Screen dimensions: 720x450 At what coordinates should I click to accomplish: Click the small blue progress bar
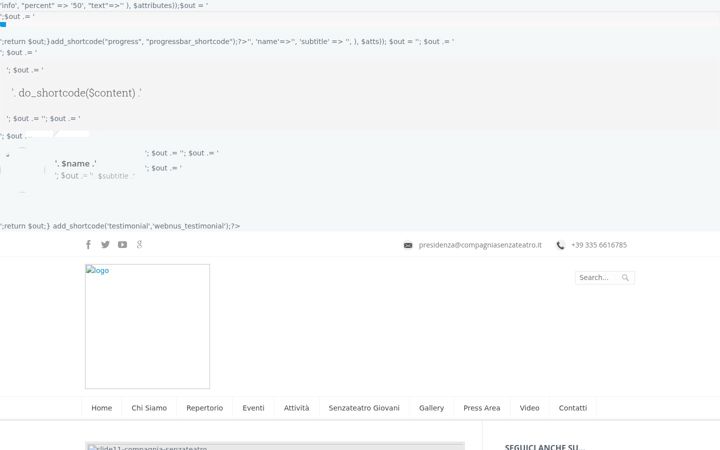point(3,24)
